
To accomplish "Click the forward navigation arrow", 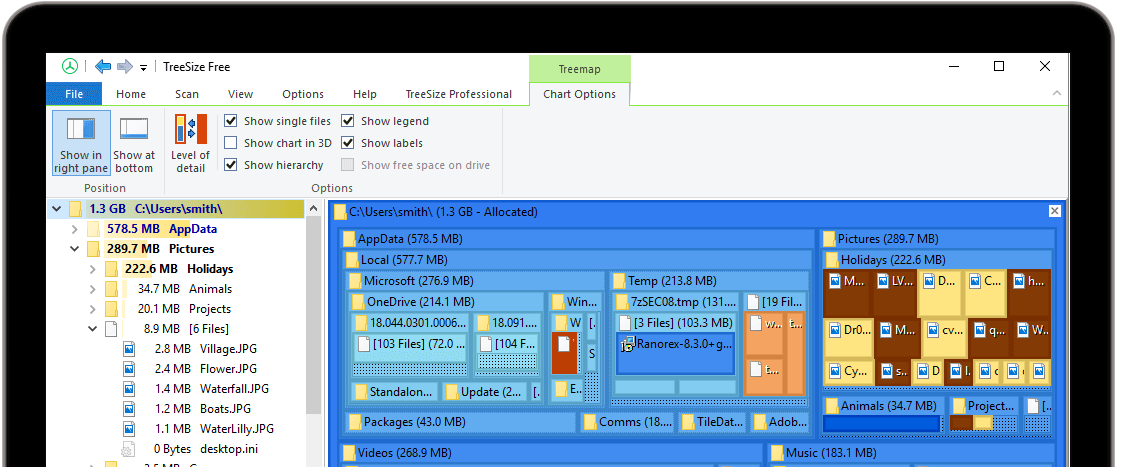I will click(125, 67).
